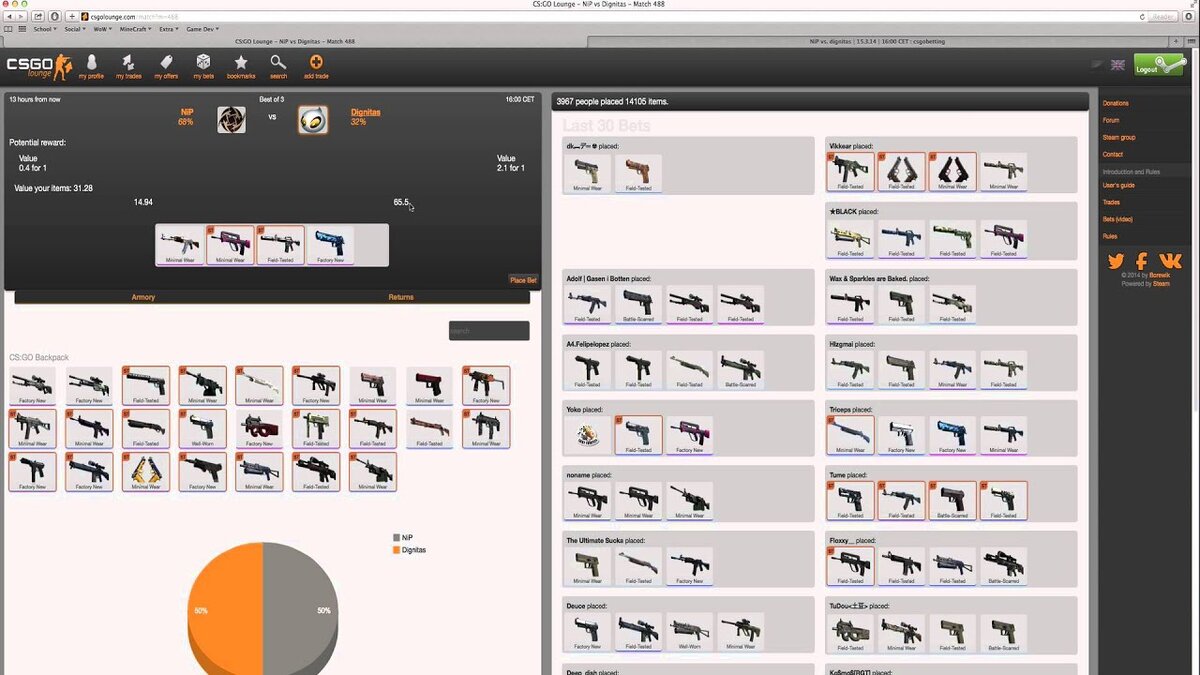The width and height of the screenshot is (1200, 675).
Task: Remove the Factory New item from the bet slot
Action: pos(333,245)
